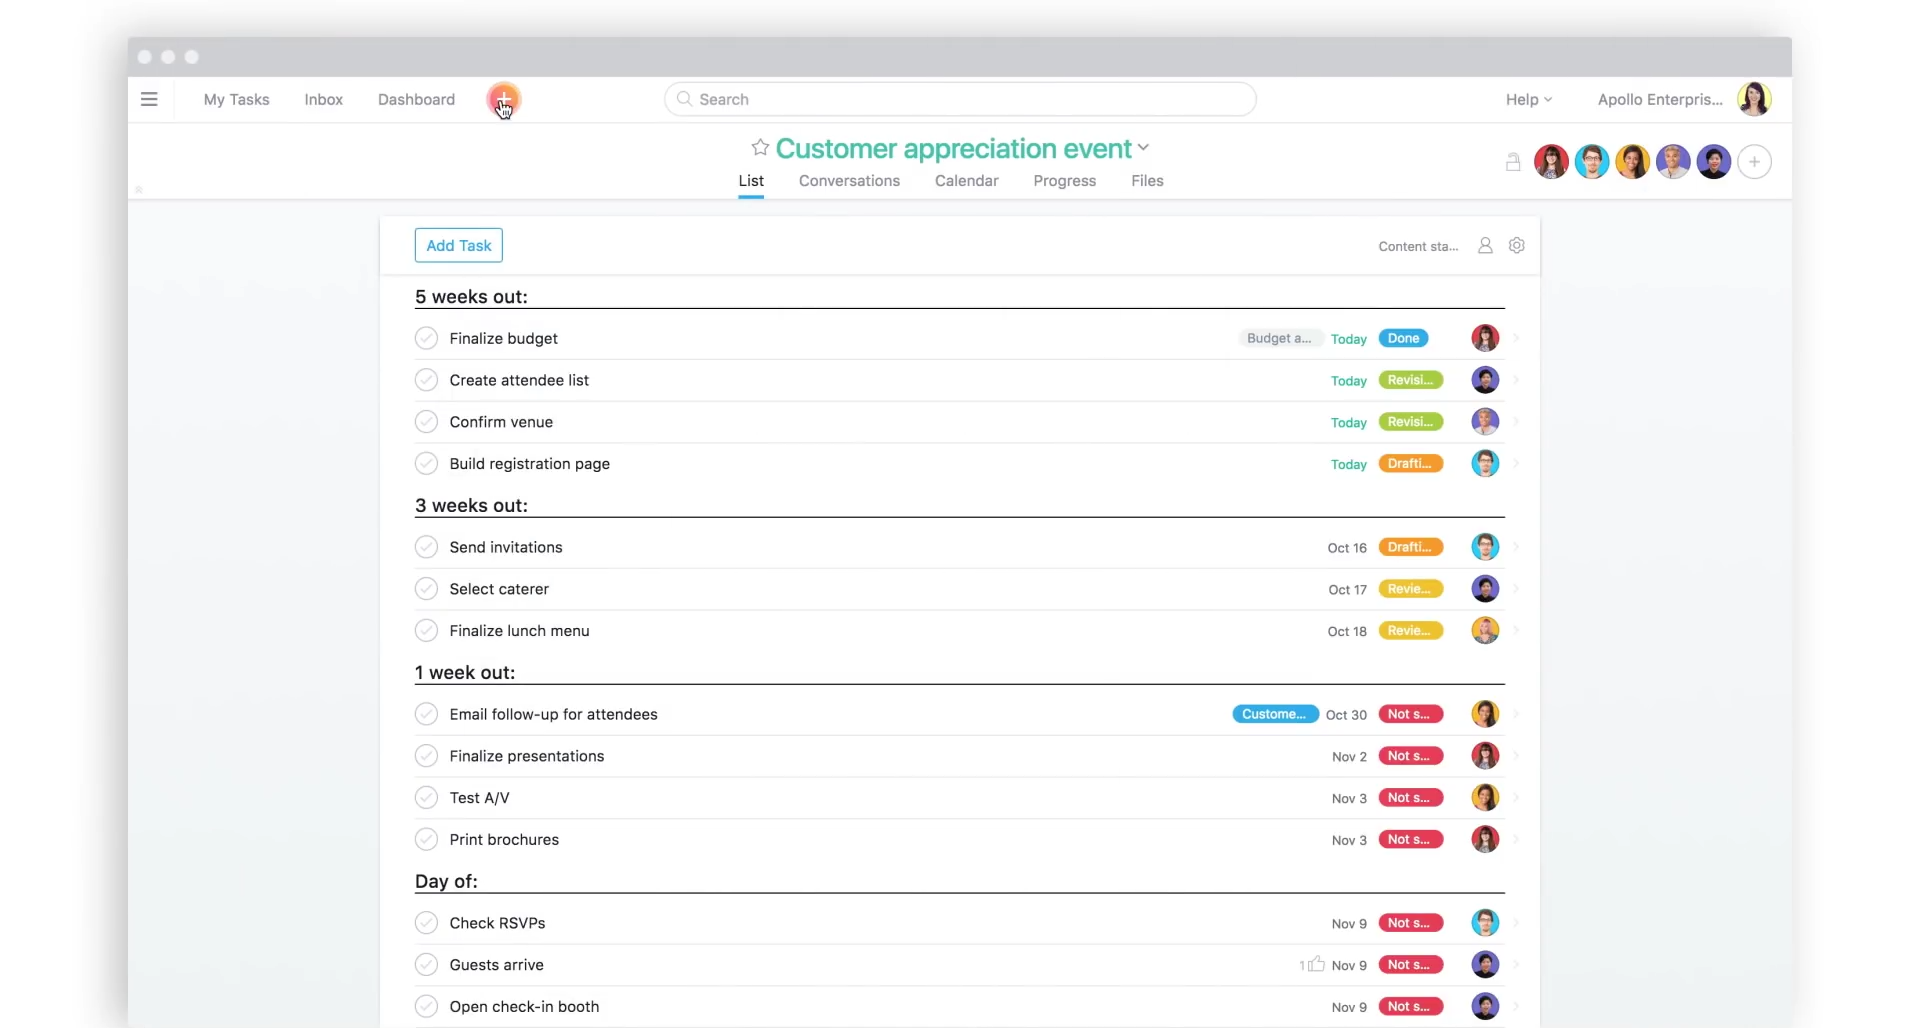Mark Finalize budget task complete
Image resolution: width=1920 pixels, height=1028 pixels.
426,338
